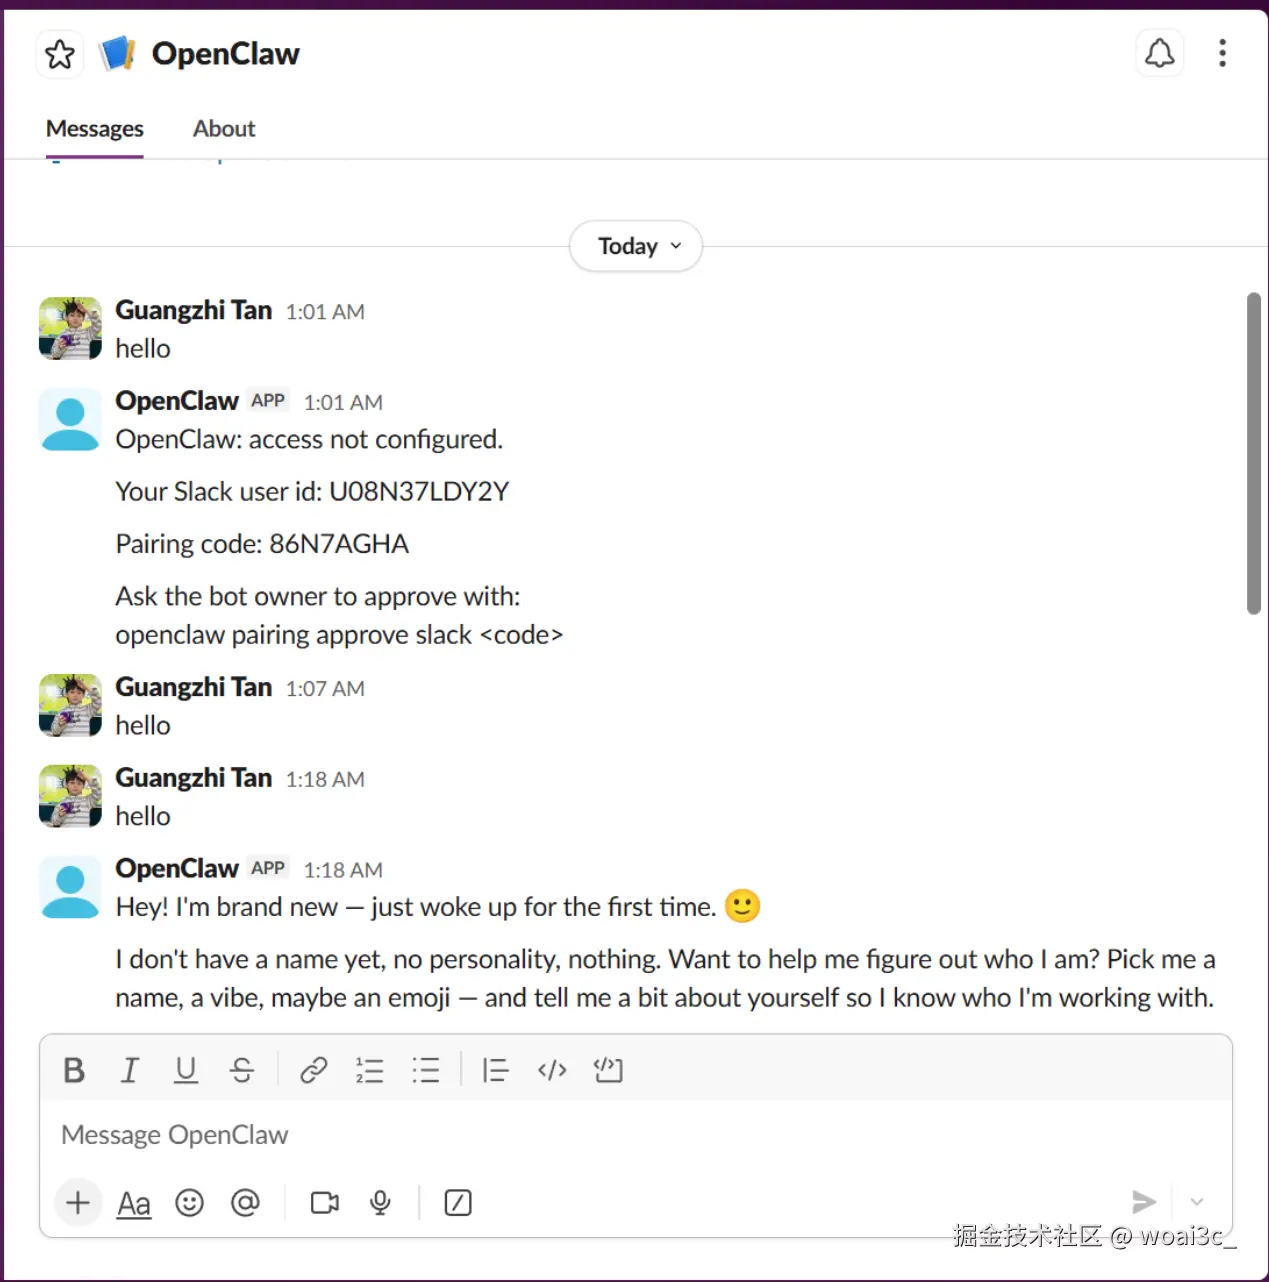Start a bulleted list
This screenshot has width=1269, height=1282.
click(426, 1070)
